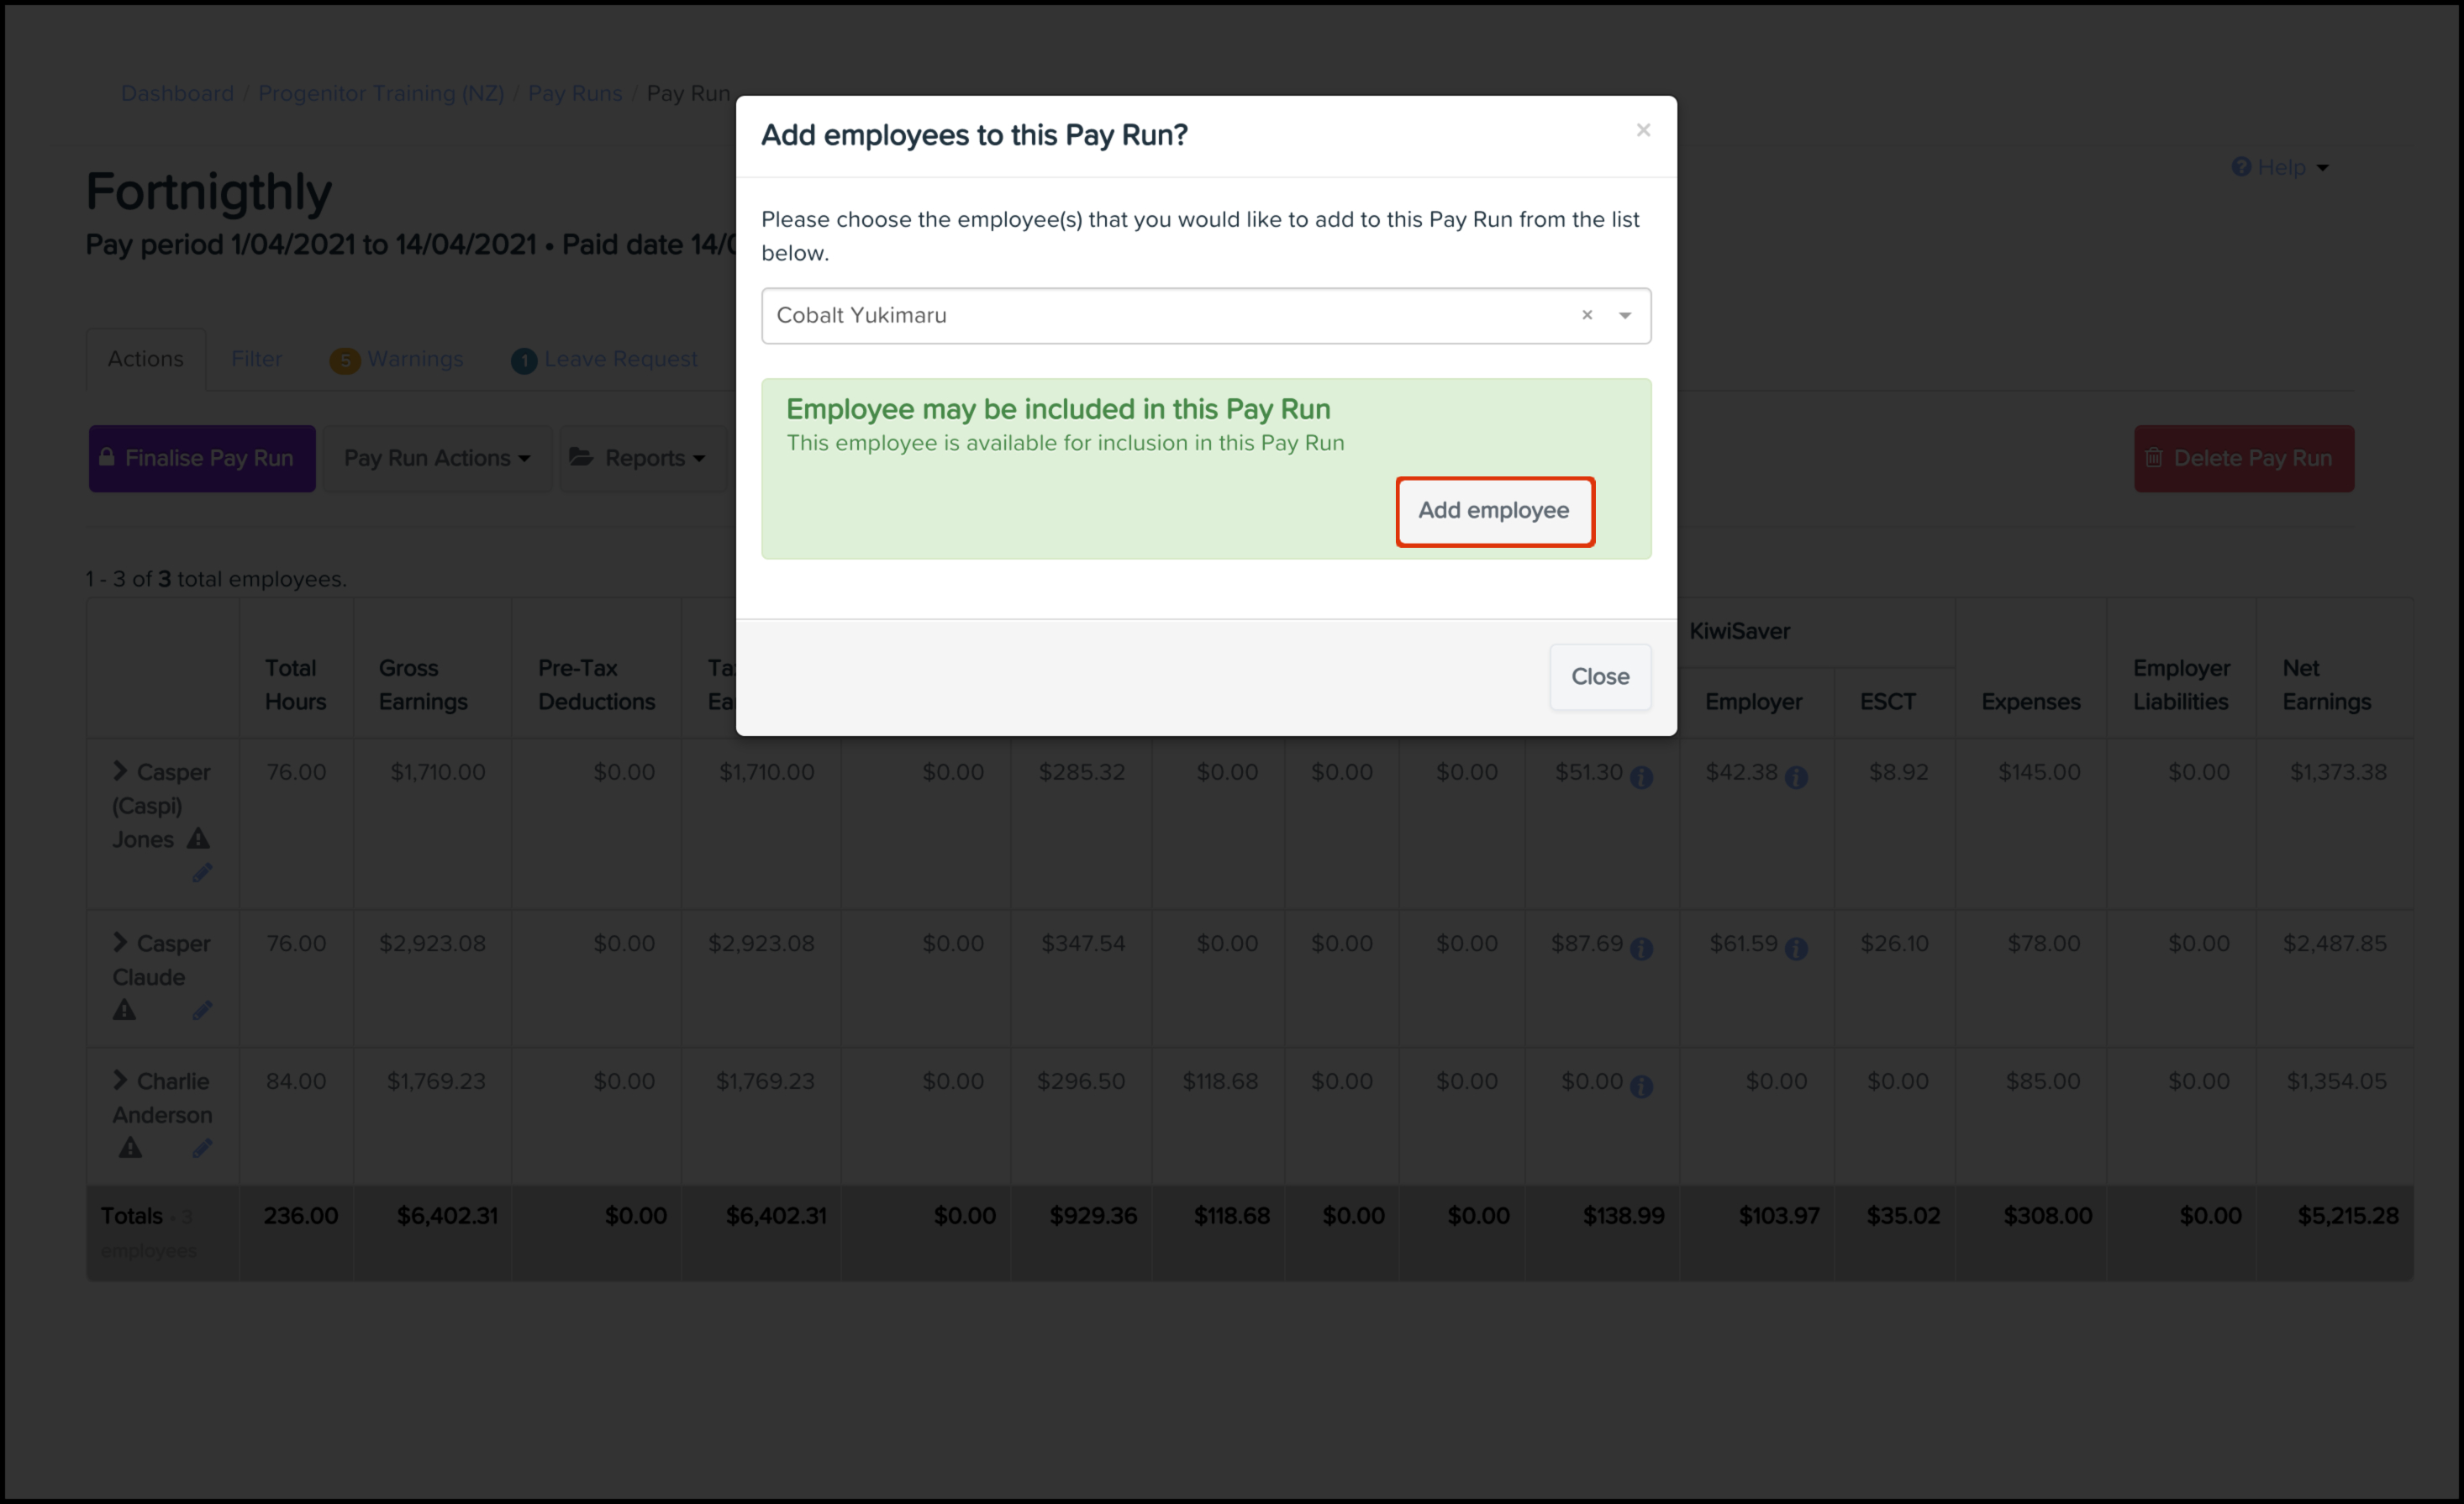Expand the Charlie Anderson row
Screen dimensions: 2464x1504
[x=120, y=1080]
